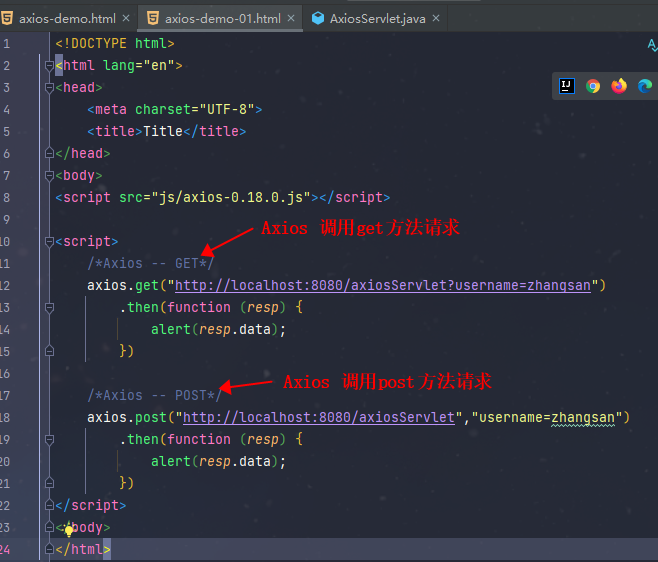This screenshot has width=658, height=562.
Task: Open the POST localhost axiosServlet URL link
Action: coord(319,417)
